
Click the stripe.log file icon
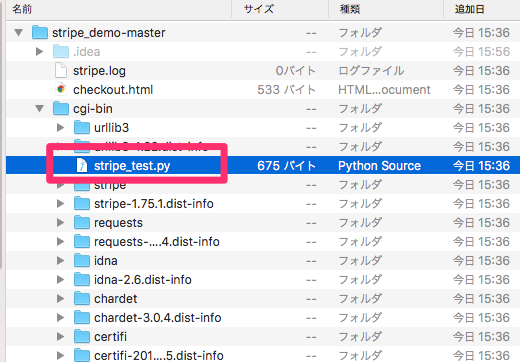[61, 70]
